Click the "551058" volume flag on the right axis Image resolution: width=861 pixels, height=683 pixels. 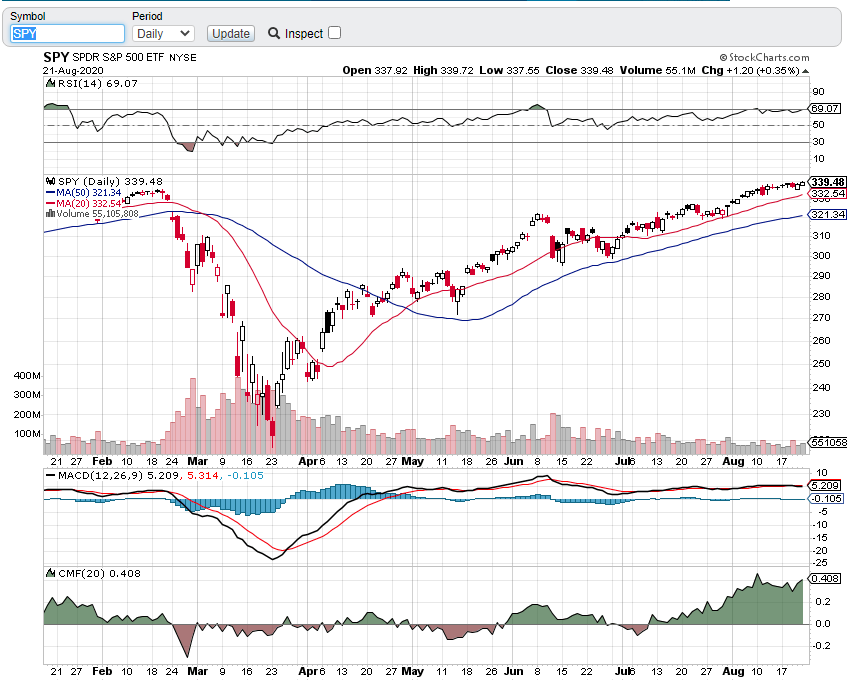coord(829,442)
